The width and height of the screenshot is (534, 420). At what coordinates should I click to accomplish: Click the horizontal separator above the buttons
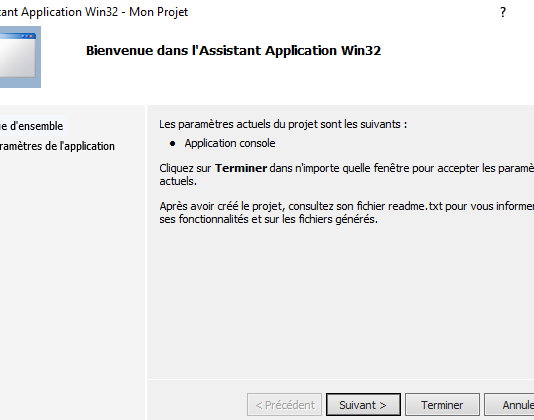pyautogui.click(x=341, y=379)
